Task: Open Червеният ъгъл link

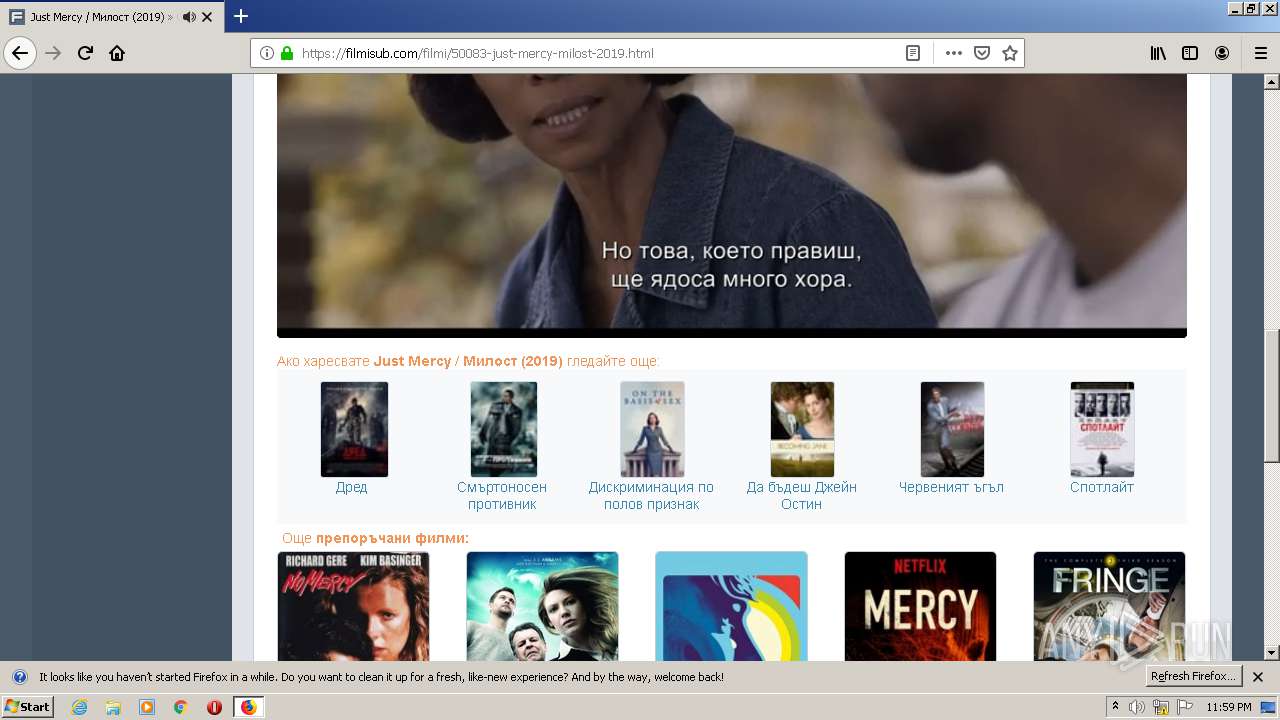Action: 951,487
